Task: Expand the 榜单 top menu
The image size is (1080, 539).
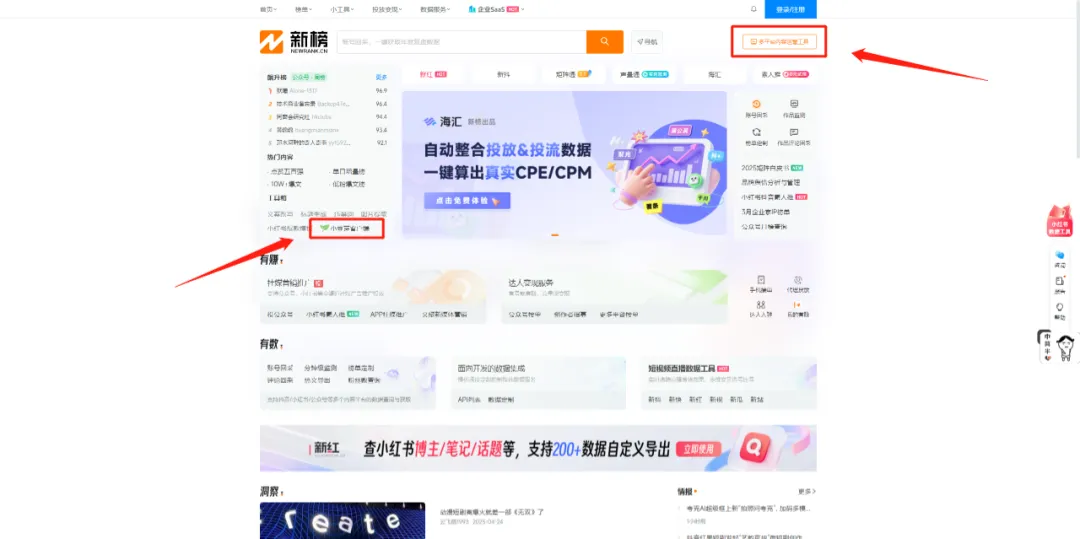Action: 303,10
